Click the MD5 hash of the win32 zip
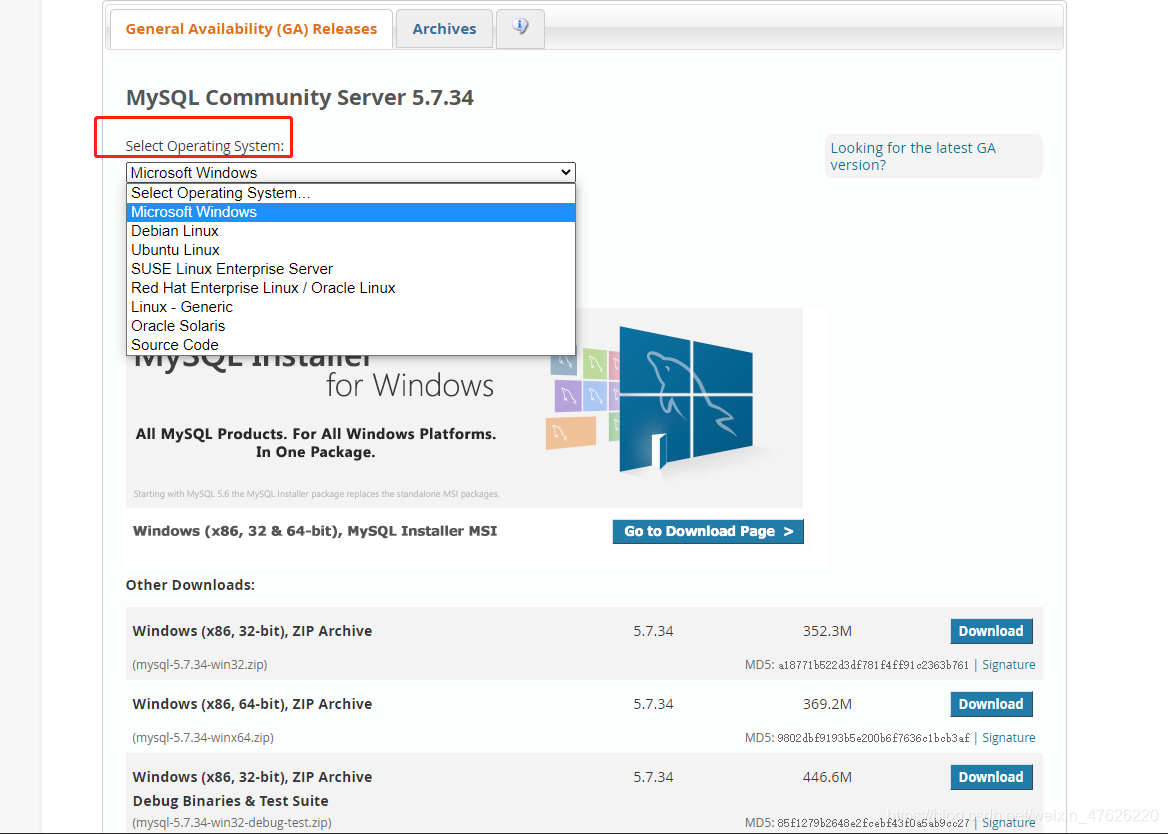 click(874, 665)
